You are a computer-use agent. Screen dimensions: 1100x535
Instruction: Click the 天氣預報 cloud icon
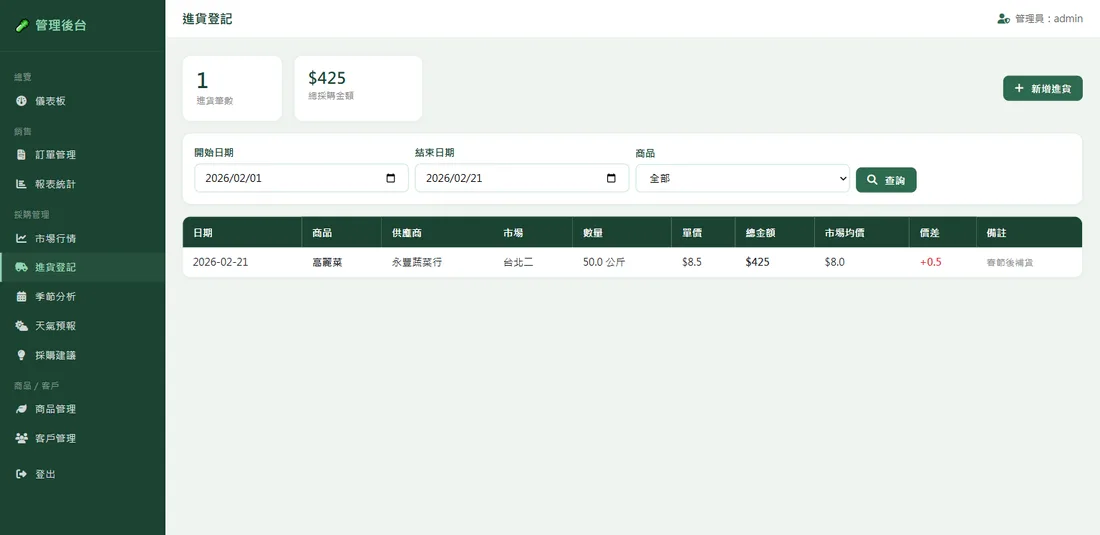[x=22, y=326]
